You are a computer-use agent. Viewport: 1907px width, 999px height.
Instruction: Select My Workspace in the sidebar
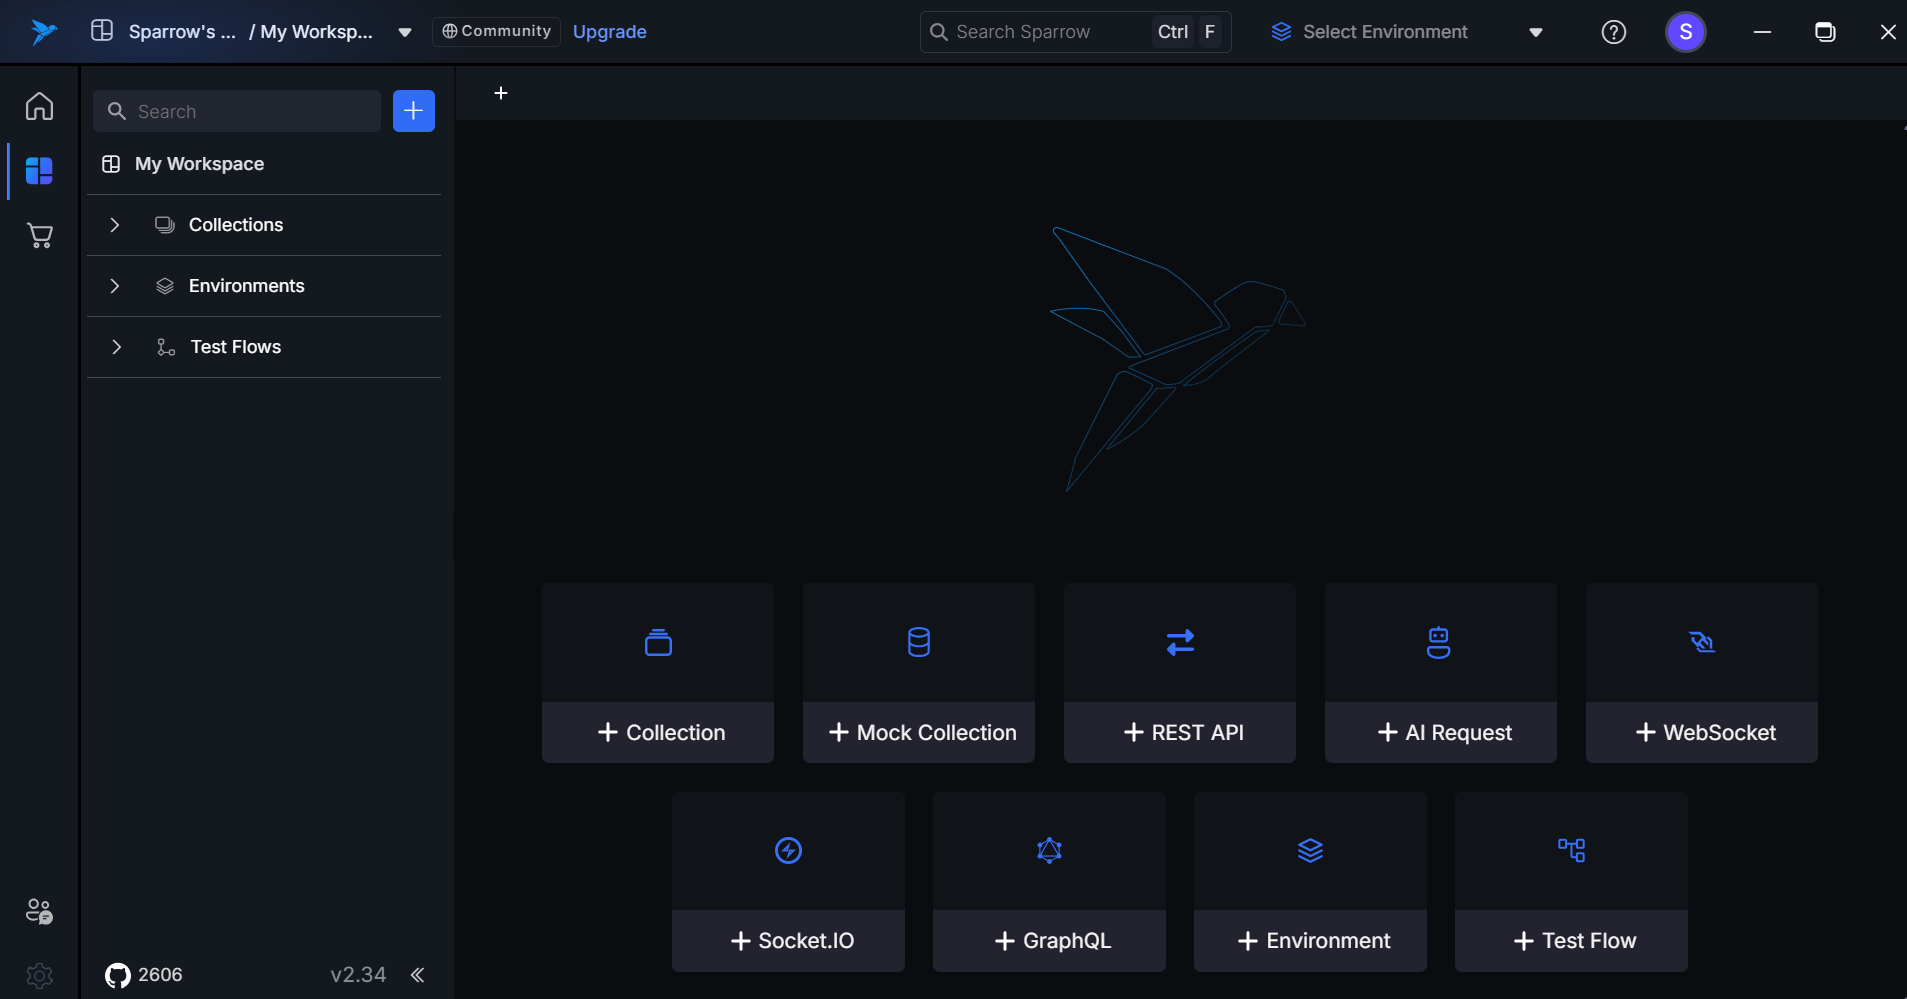click(x=199, y=164)
